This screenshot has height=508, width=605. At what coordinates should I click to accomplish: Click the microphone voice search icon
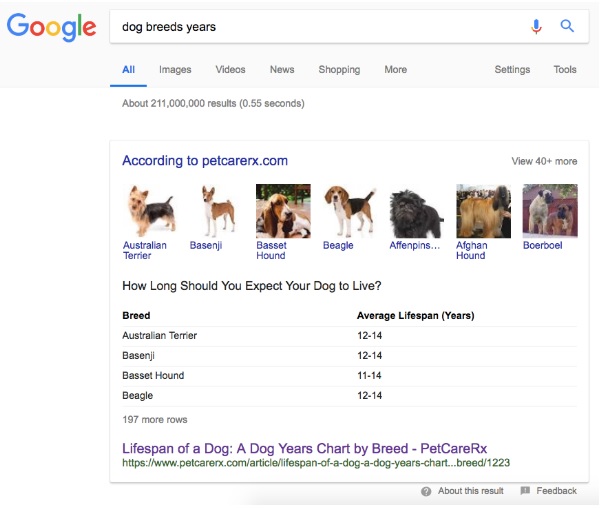536,27
